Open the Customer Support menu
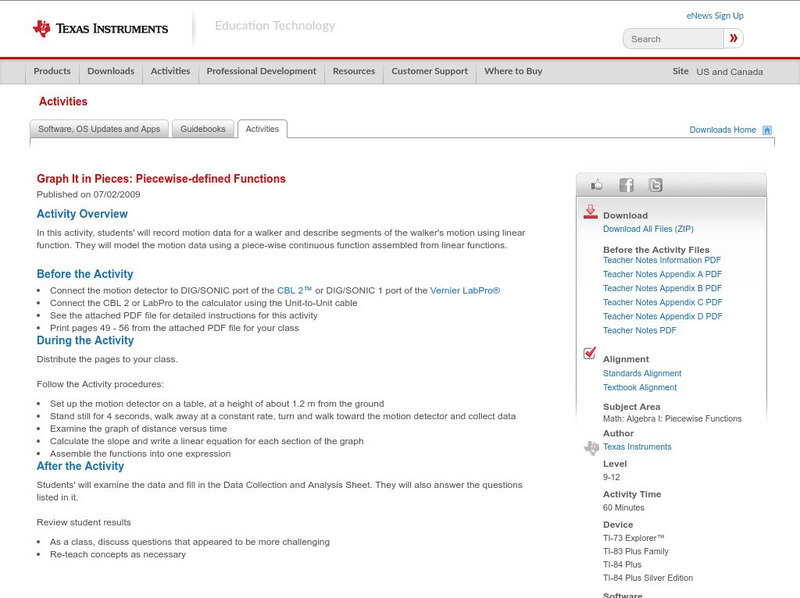The width and height of the screenshot is (800, 598). pyautogui.click(x=430, y=71)
